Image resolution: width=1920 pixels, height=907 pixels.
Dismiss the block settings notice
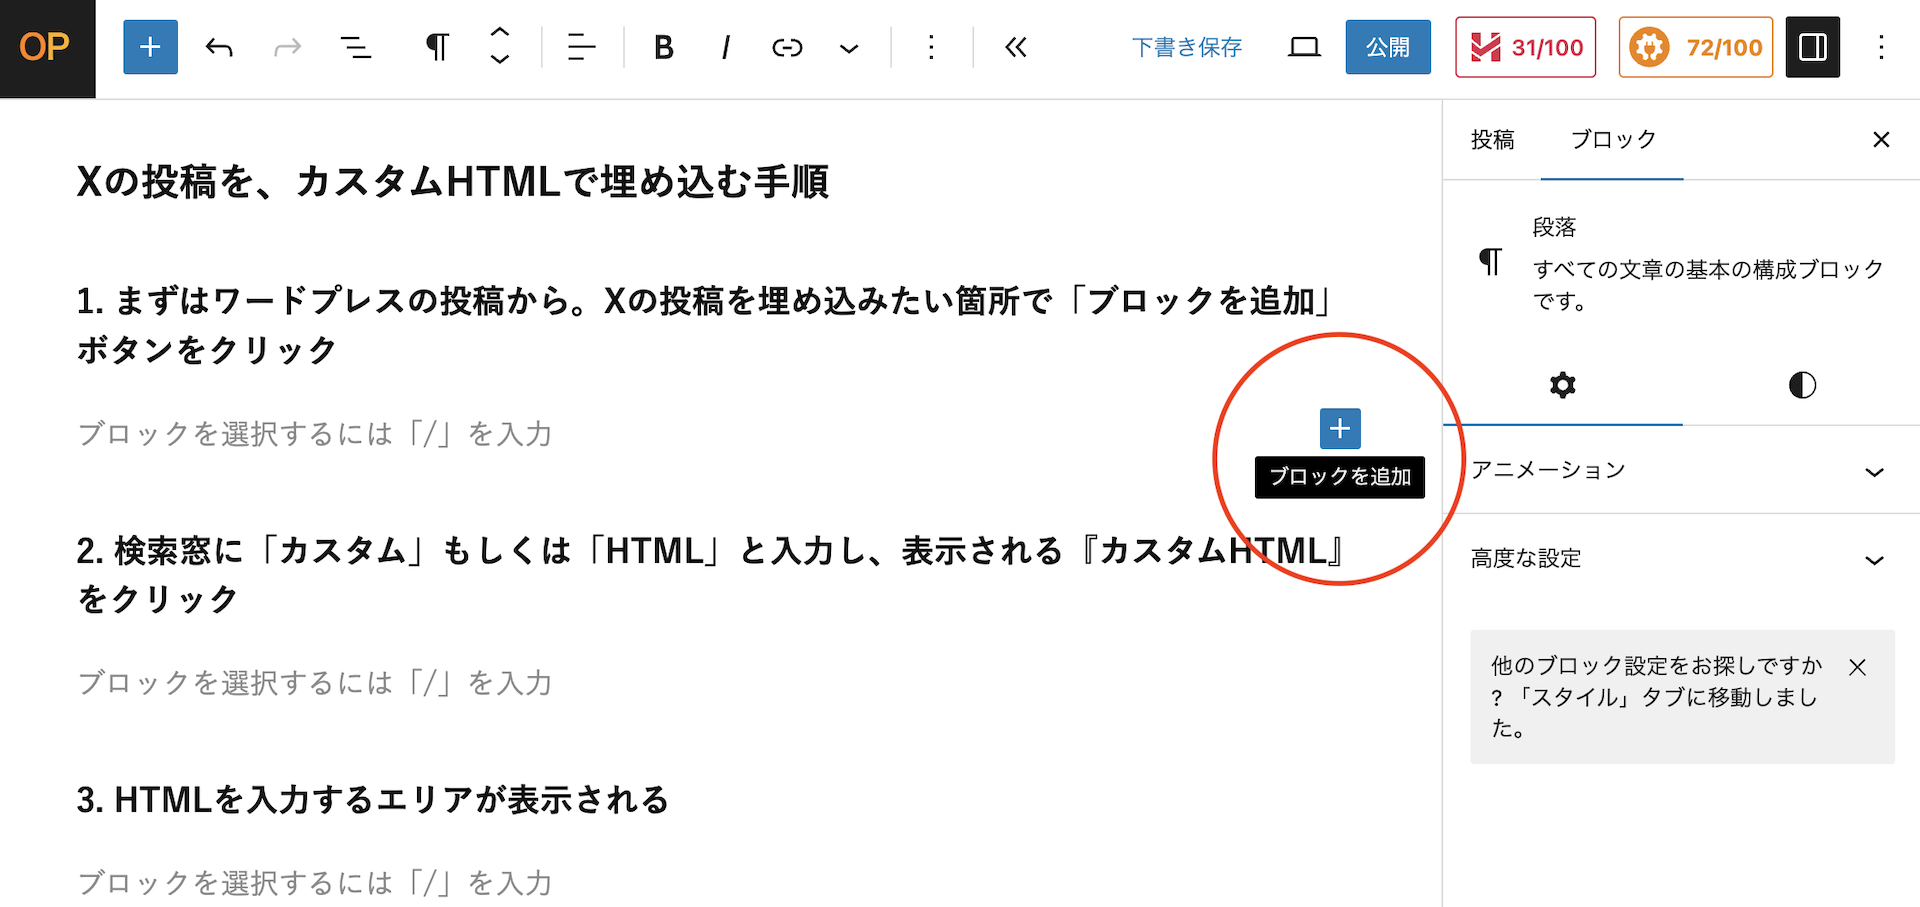click(1858, 667)
